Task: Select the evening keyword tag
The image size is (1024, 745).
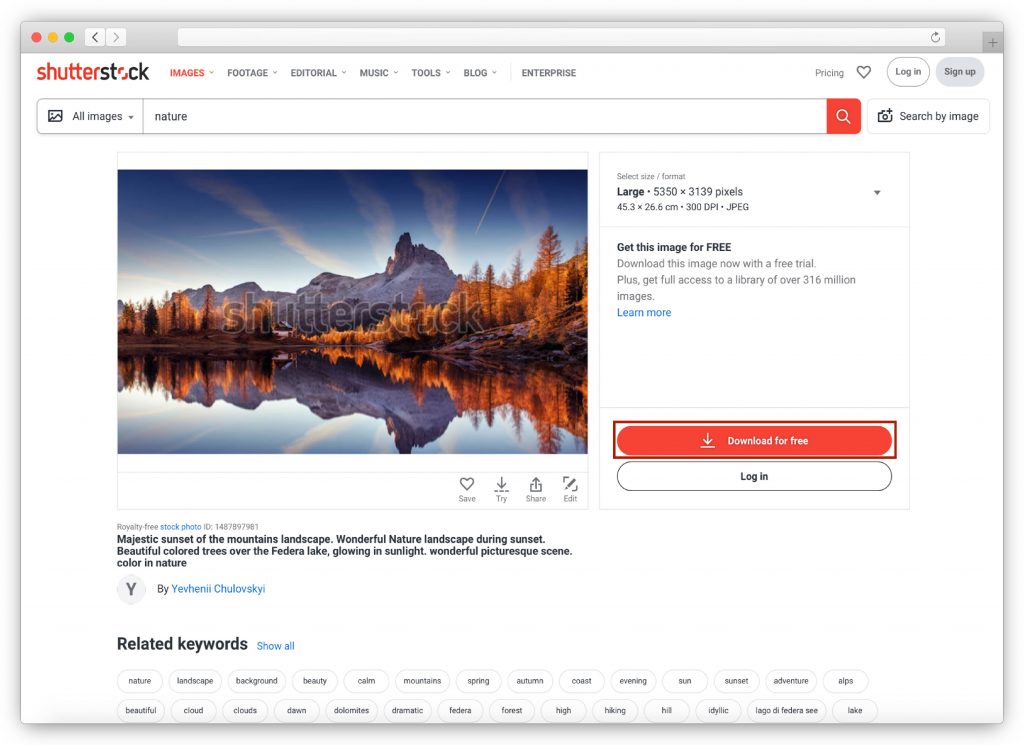Action: pyautogui.click(x=633, y=681)
